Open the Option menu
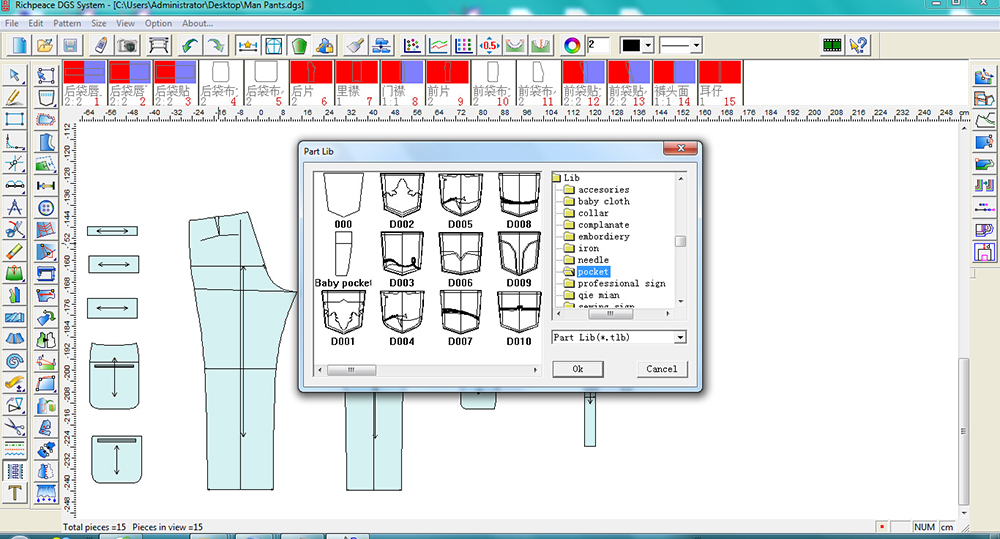The height and width of the screenshot is (539, 1000). (158, 23)
